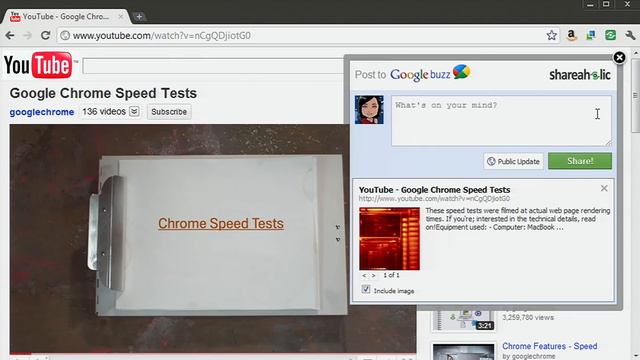Select the YouTube - Google Chrome tab
Screen dimensions: 640x360
(x=65, y=17)
